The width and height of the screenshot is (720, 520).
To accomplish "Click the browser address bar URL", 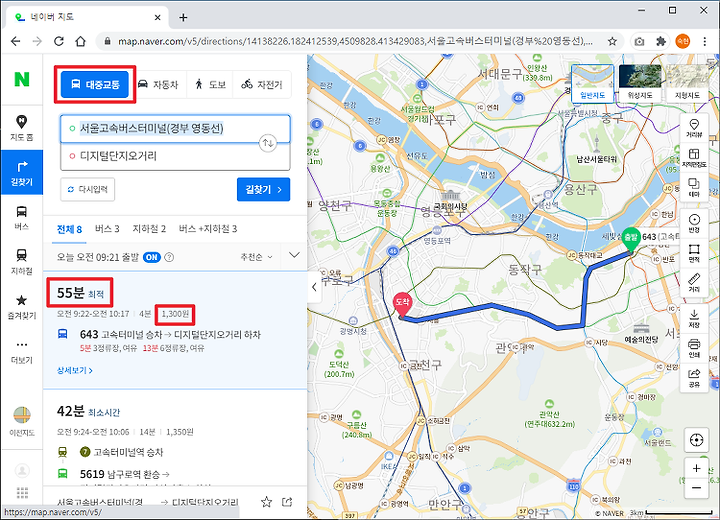I will 355,41.
